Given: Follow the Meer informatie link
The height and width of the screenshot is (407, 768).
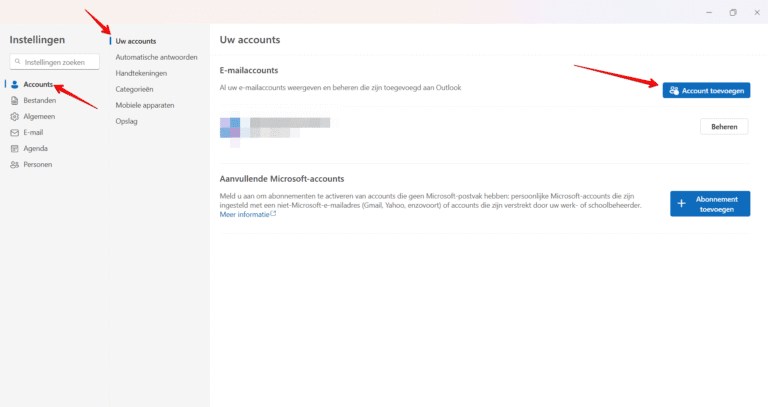Looking at the screenshot, I should (x=244, y=213).
